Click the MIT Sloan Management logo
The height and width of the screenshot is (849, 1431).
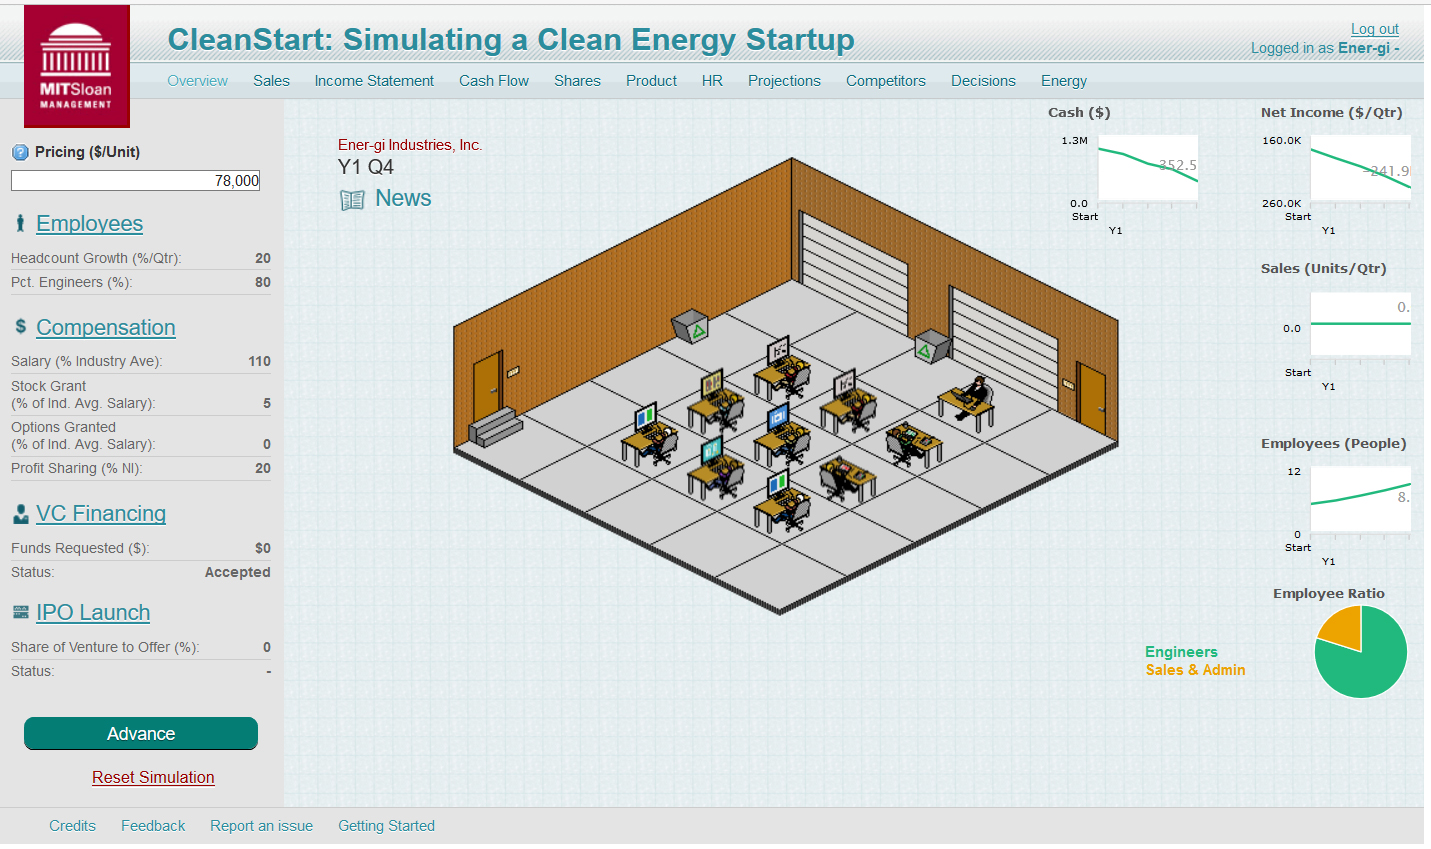(76, 65)
